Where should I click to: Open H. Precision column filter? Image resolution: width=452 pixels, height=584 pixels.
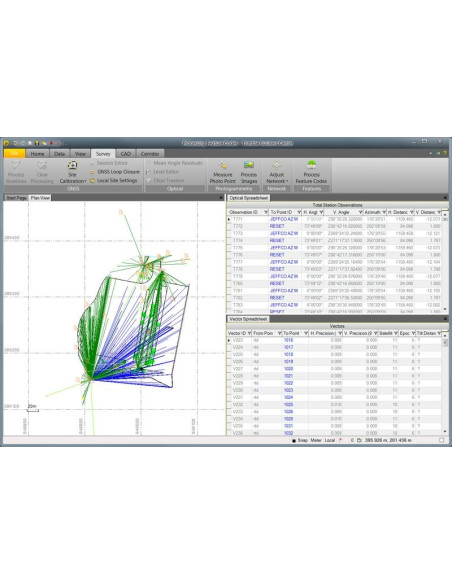pyautogui.click(x=340, y=333)
